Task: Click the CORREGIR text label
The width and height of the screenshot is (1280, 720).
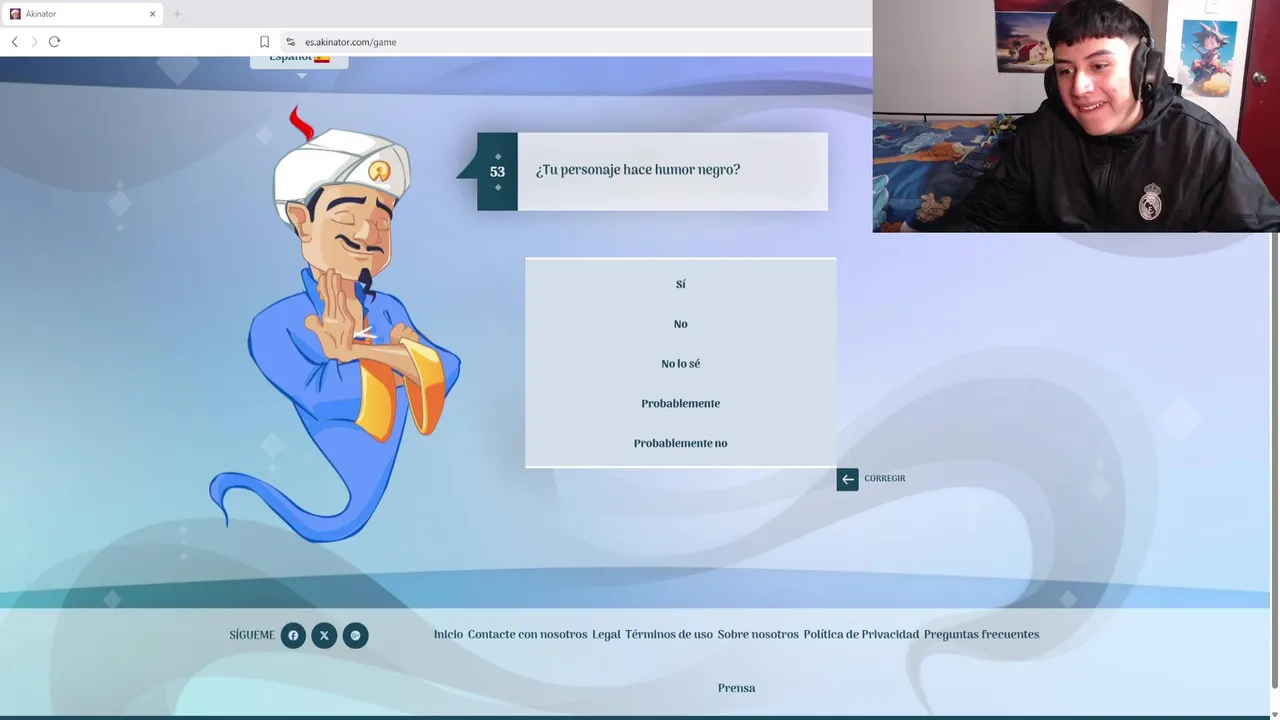Action: coord(885,479)
